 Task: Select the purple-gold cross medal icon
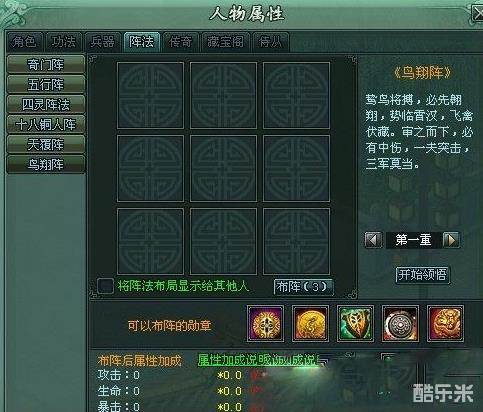(266, 323)
